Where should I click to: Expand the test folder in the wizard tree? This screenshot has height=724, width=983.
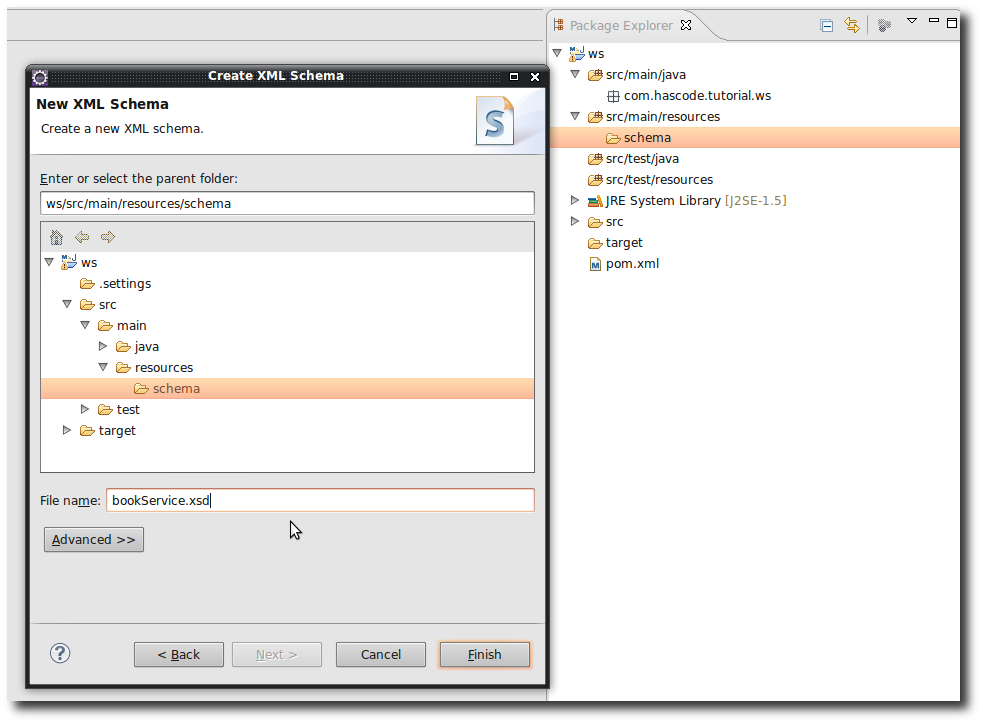click(84, 409)
